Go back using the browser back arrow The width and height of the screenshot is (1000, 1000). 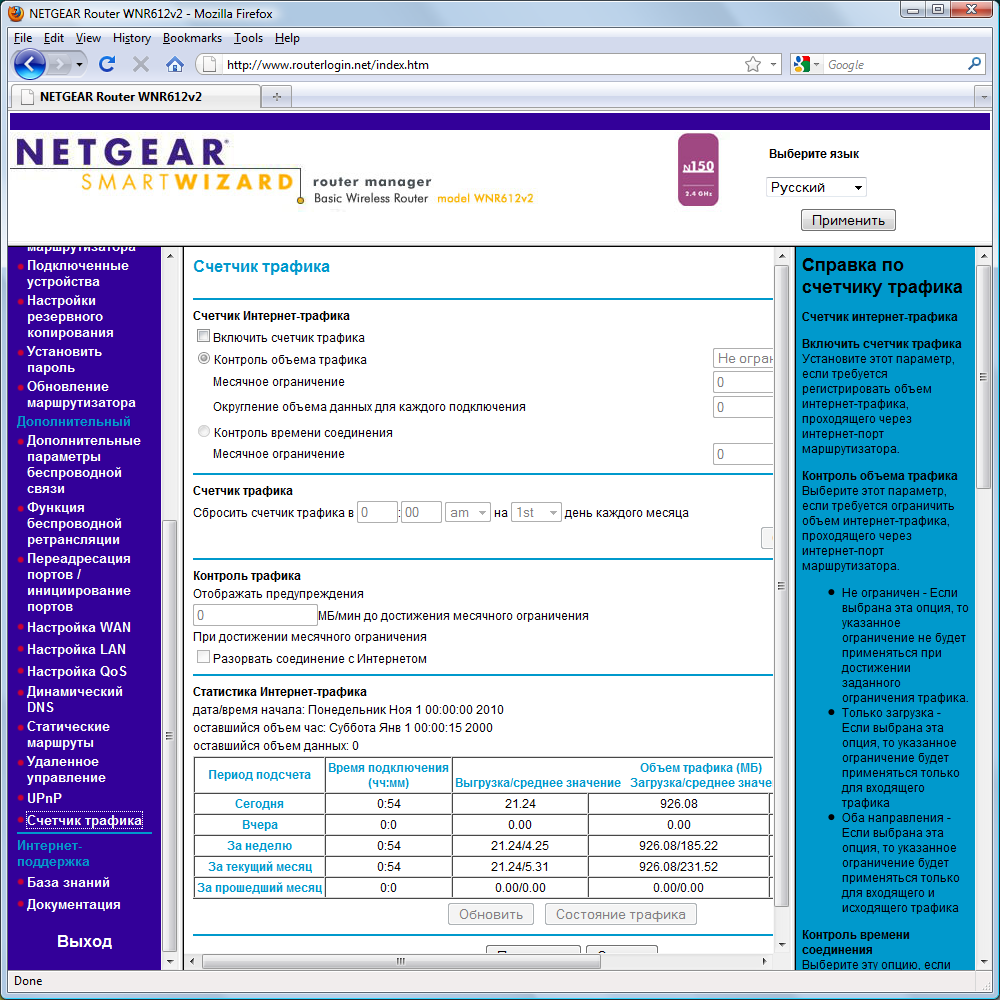[29, 64]
